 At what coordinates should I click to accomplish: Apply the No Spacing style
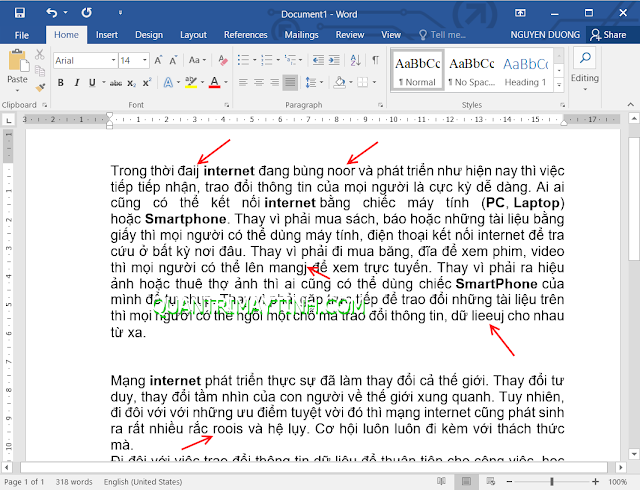(471, 70)
